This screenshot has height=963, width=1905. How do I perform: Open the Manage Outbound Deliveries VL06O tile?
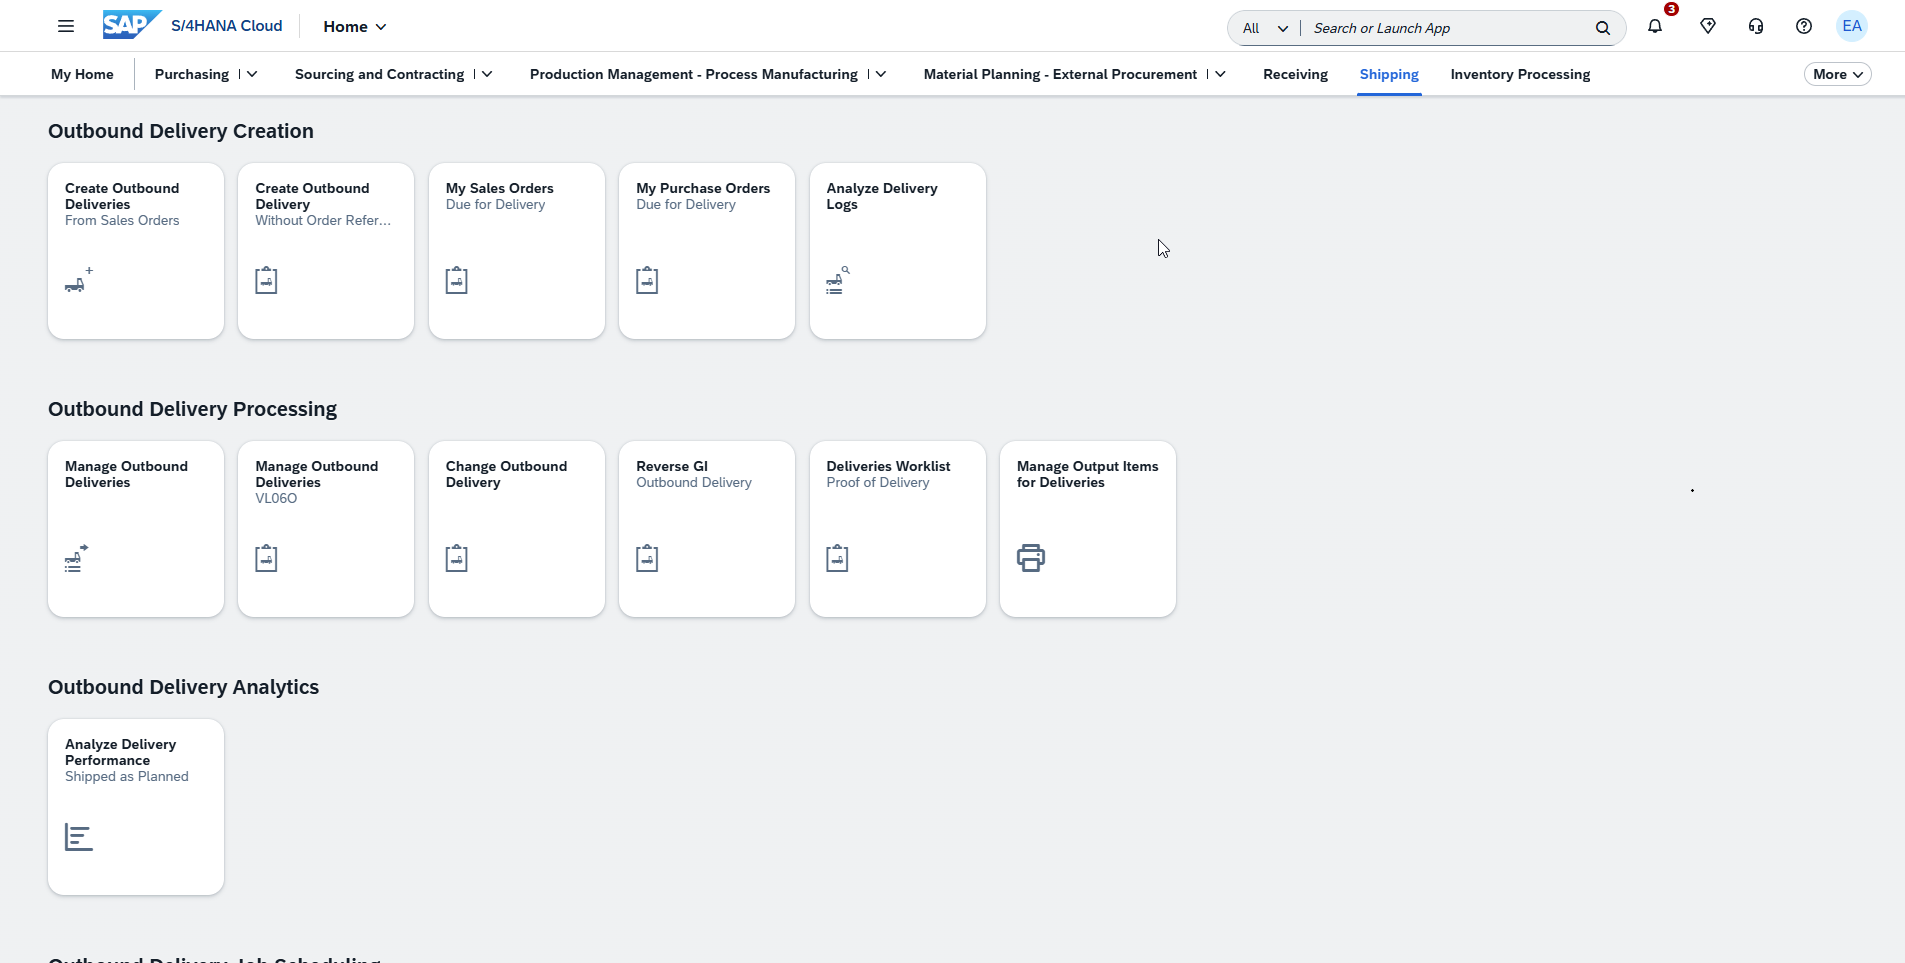click(x=326, y=529)
